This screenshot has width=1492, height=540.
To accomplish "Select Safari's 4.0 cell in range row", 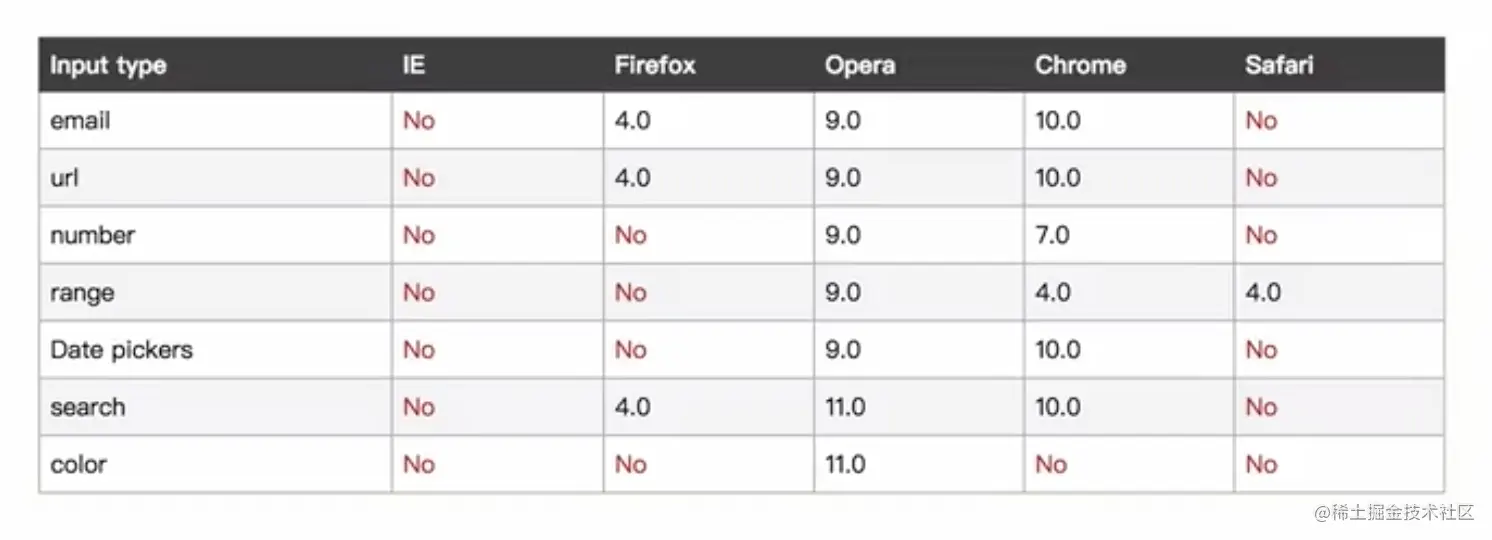I will pyautogui.click(x=1263, y=293).
